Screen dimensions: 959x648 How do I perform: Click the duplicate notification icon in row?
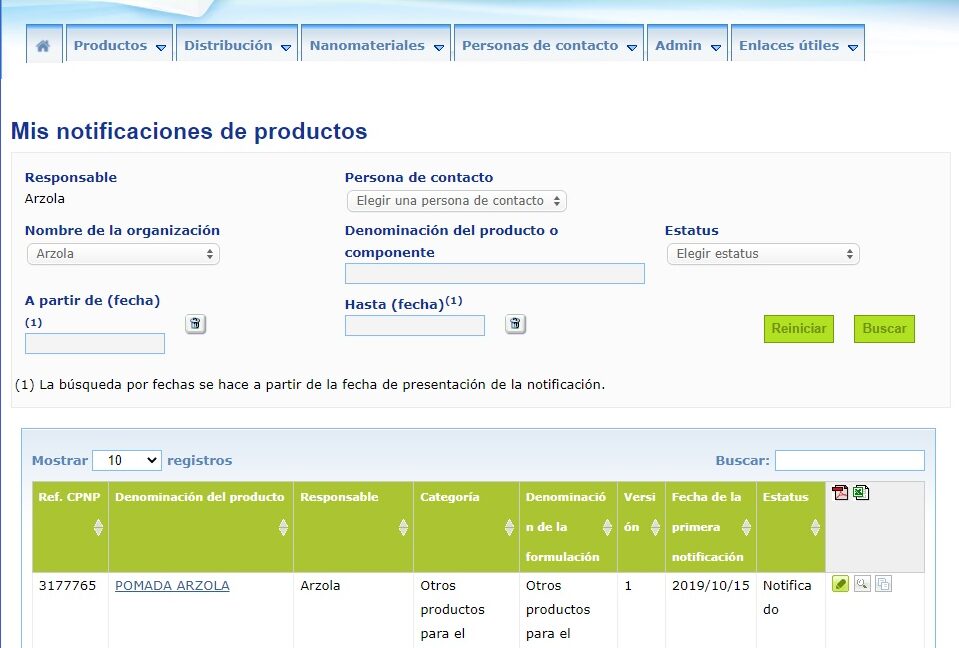pyautogui.click(x=883, y=584)
